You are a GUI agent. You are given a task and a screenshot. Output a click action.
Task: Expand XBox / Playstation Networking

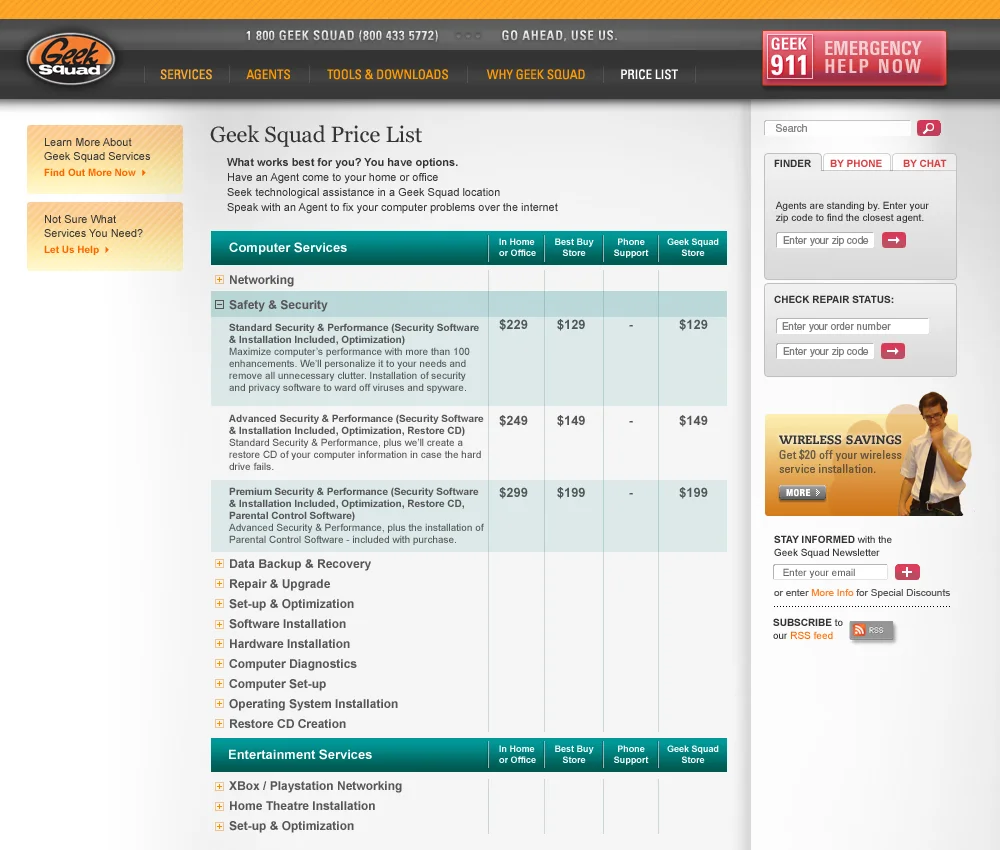219,786
